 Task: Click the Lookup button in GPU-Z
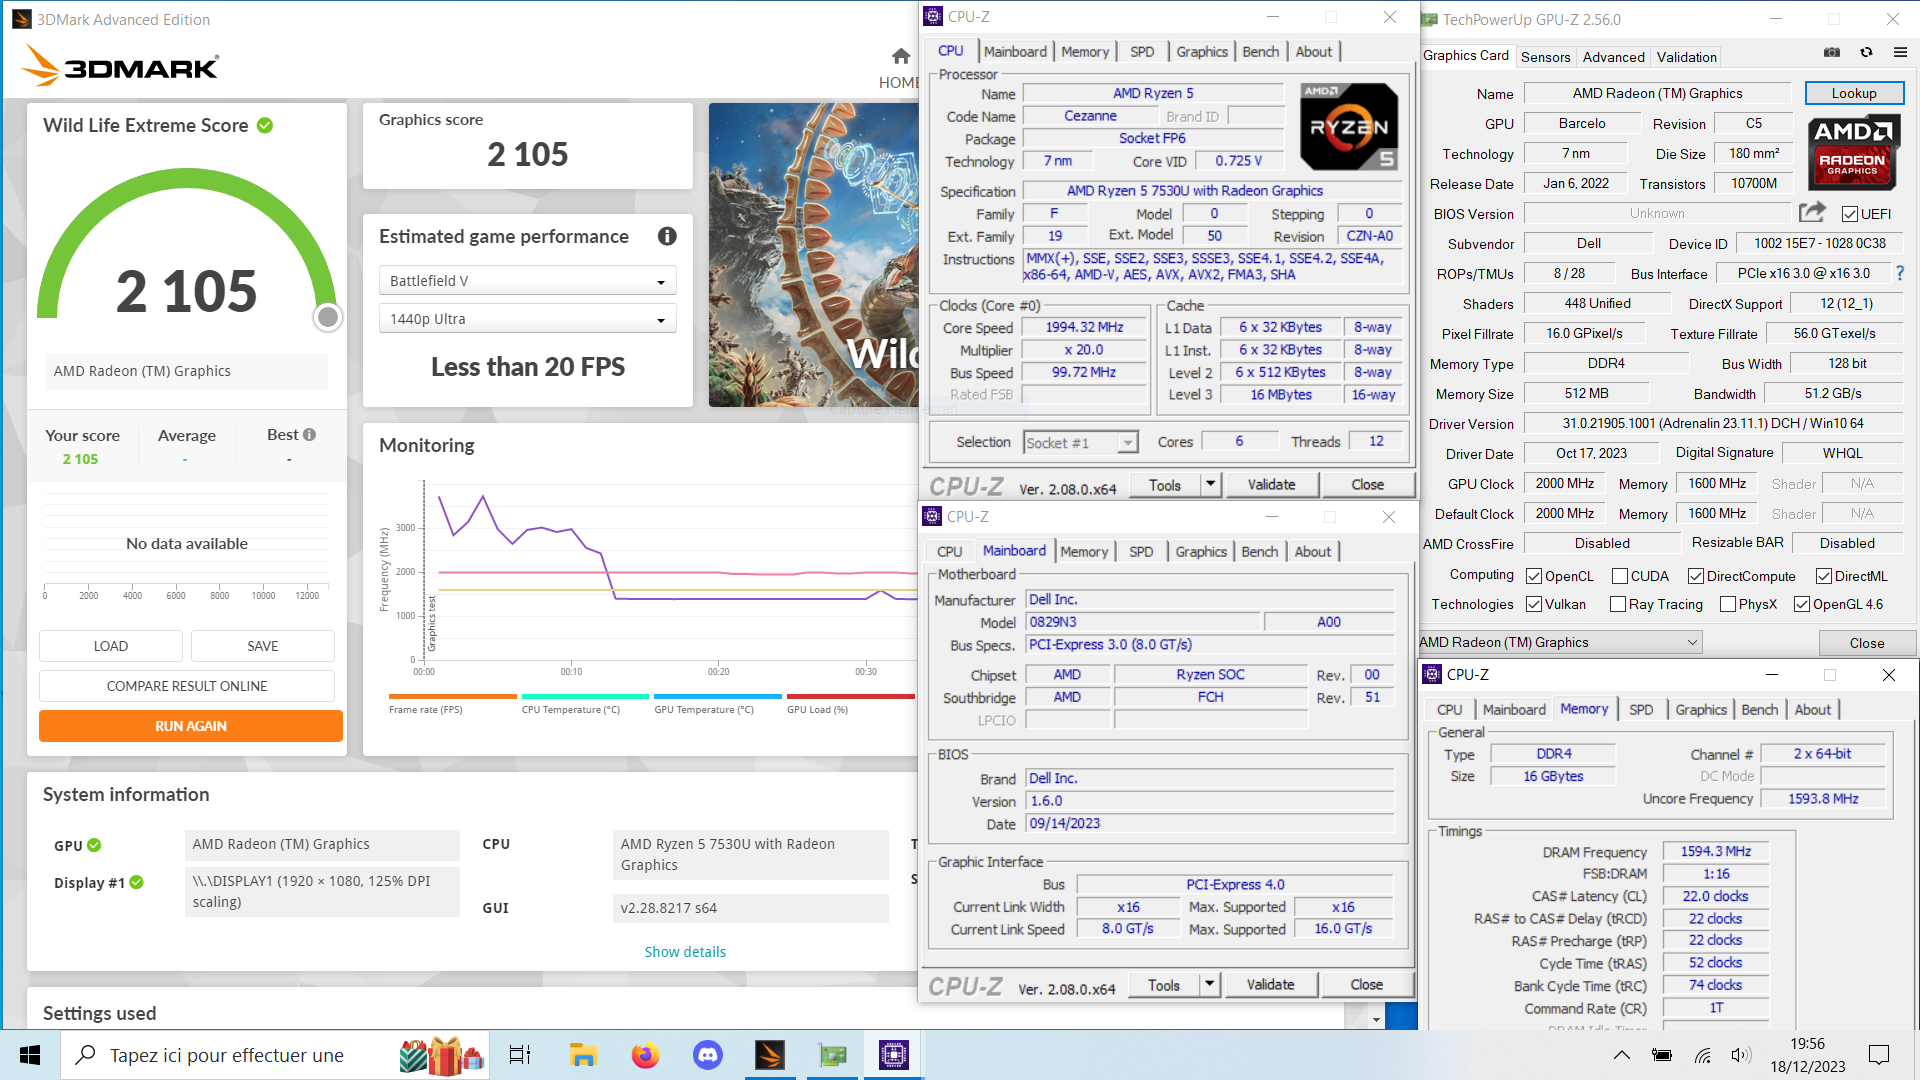pos(1854,93)
